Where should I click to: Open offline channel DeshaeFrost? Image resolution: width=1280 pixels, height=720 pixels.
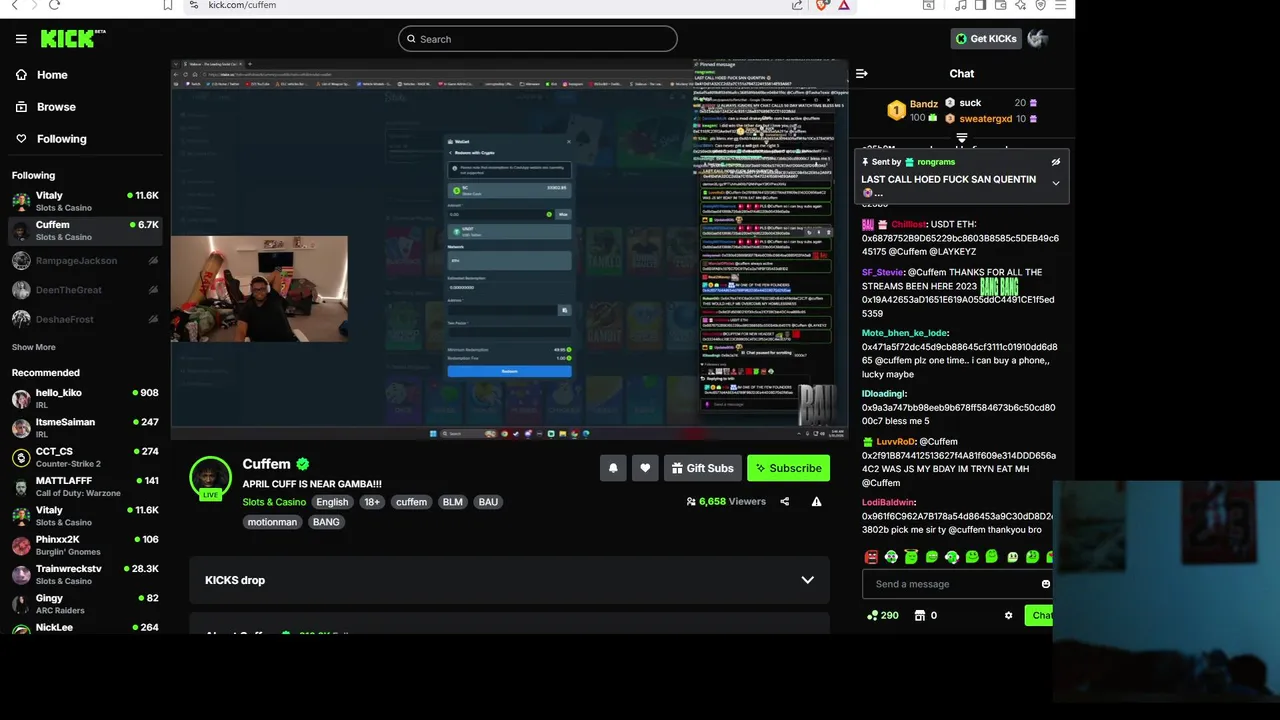click(x=85, y=319)
